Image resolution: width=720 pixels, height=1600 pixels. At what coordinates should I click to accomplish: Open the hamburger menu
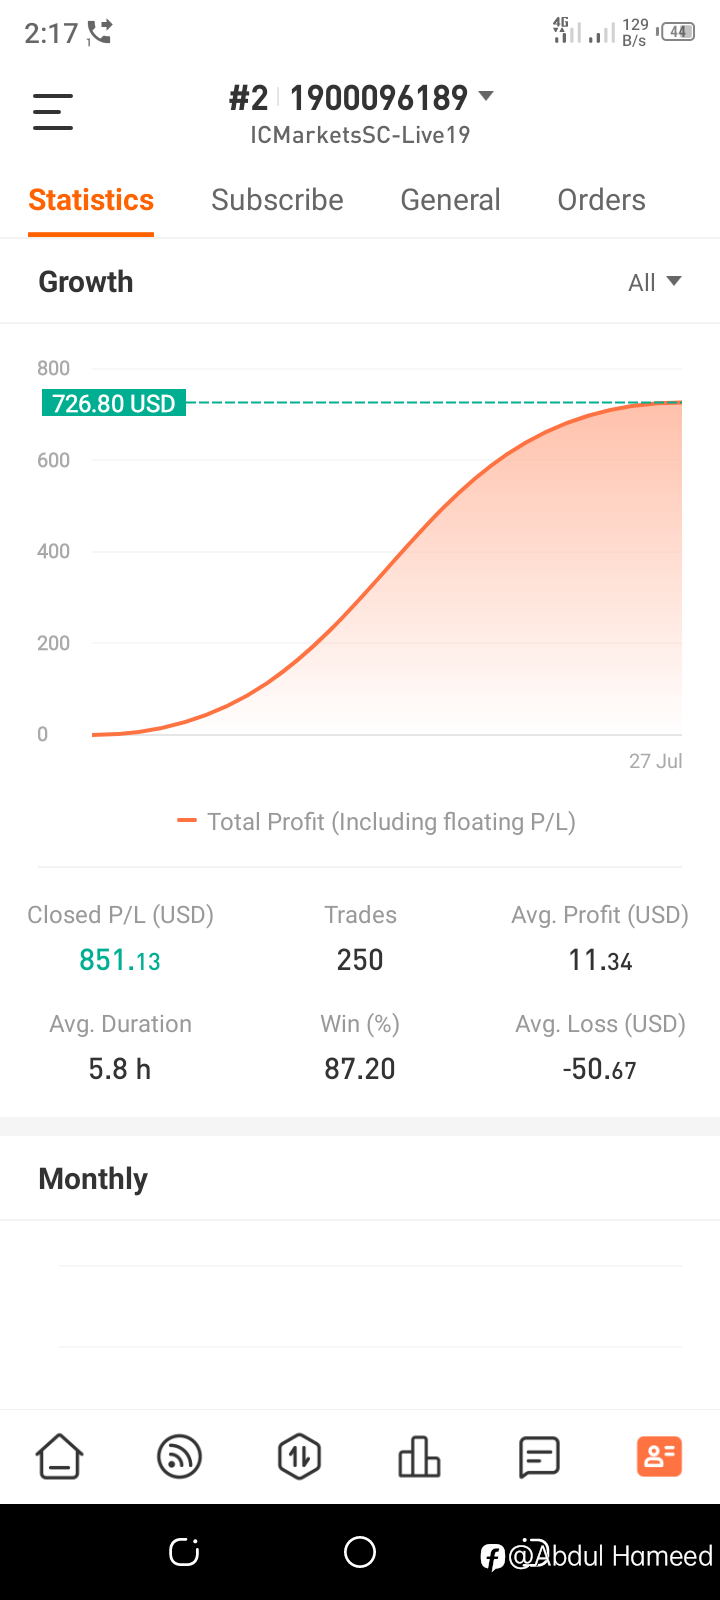point(53,112)
